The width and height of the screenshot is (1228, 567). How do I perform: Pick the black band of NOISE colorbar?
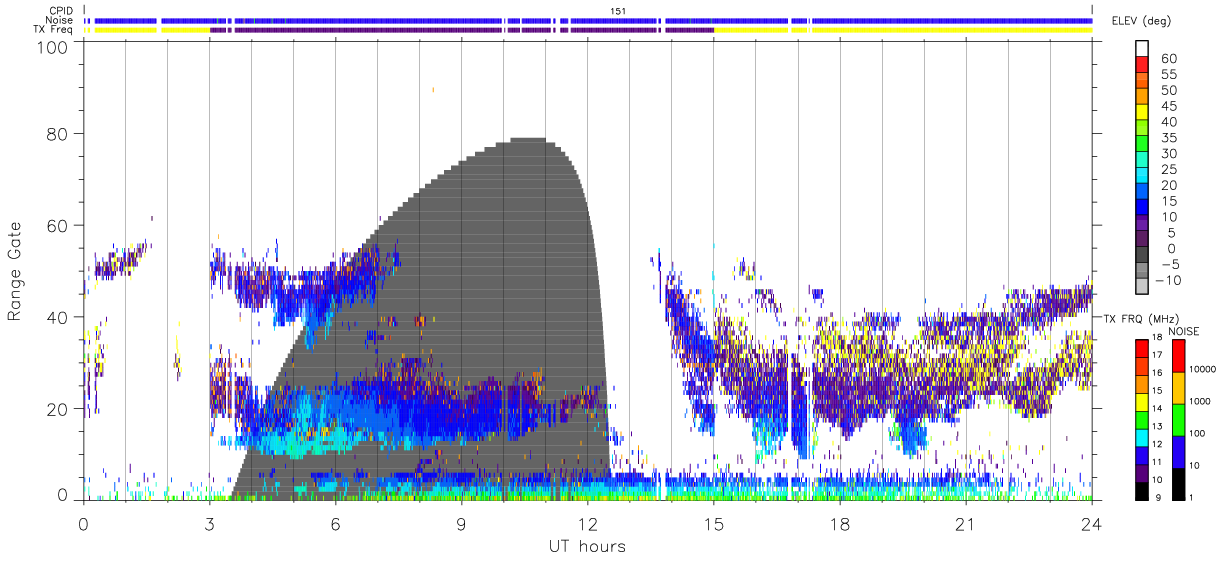[1179, 484]
